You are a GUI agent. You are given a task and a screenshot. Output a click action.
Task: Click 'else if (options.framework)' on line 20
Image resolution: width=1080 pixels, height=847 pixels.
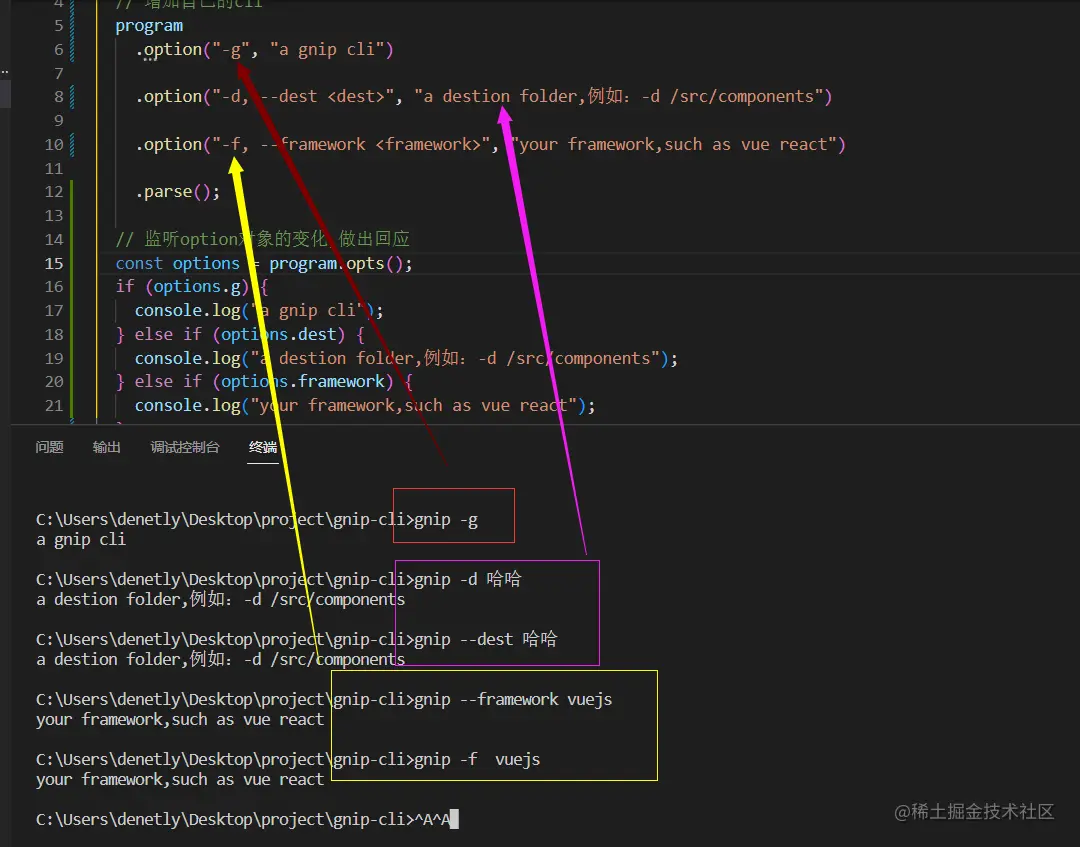pyautogui.click(x=264, y=381)
